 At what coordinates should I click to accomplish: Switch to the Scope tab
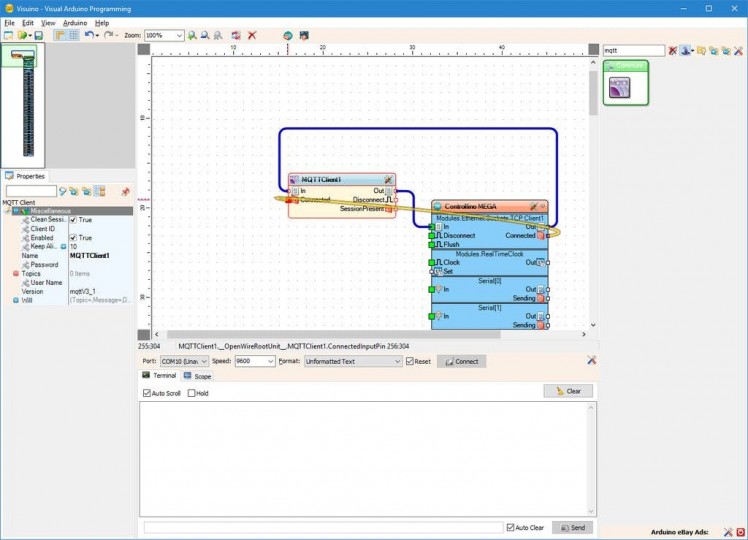point(197,376)
